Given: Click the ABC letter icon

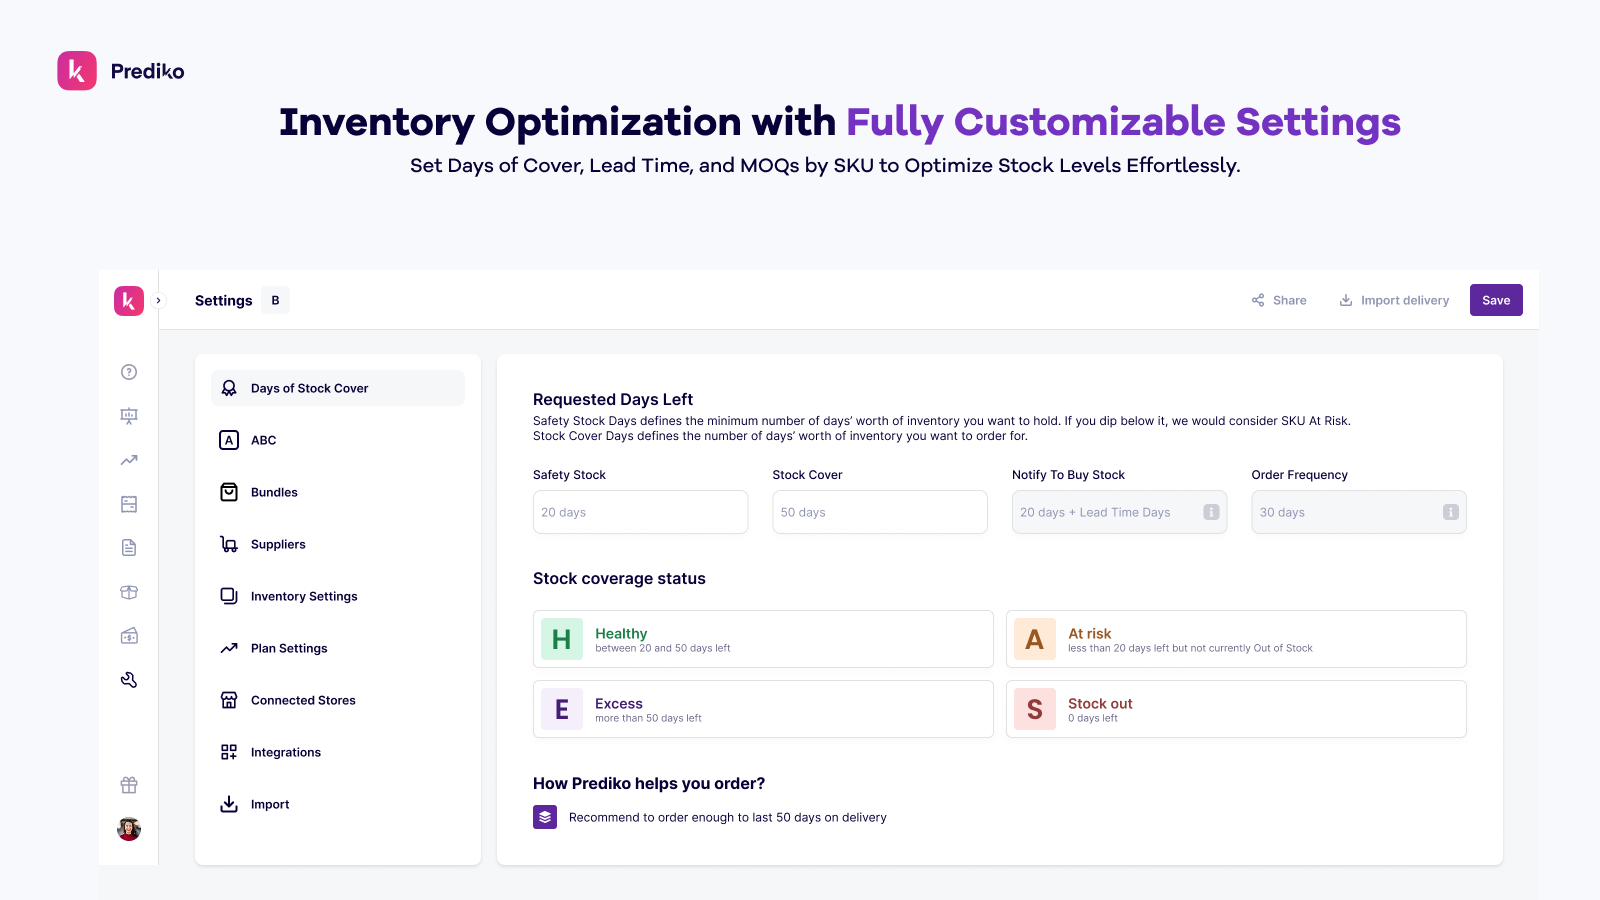Looking at the screenshot, I should click(229, 440).
